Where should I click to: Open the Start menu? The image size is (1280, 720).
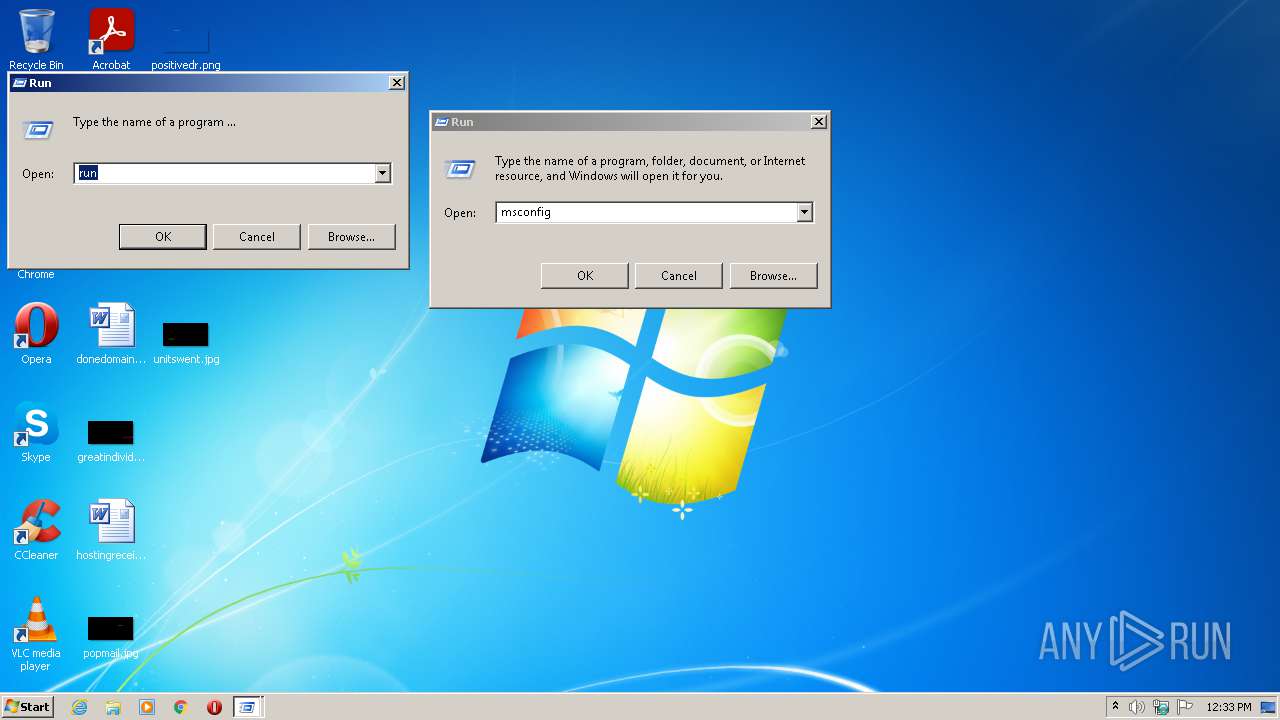pos(28,707)
